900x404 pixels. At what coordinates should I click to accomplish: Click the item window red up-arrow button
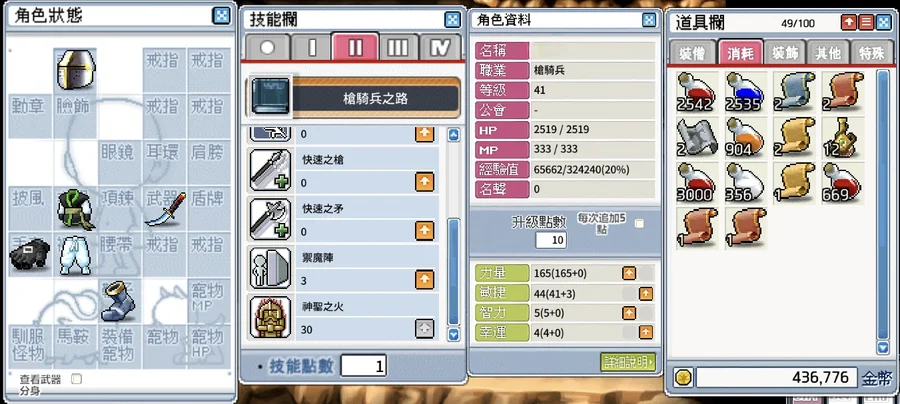848,22
